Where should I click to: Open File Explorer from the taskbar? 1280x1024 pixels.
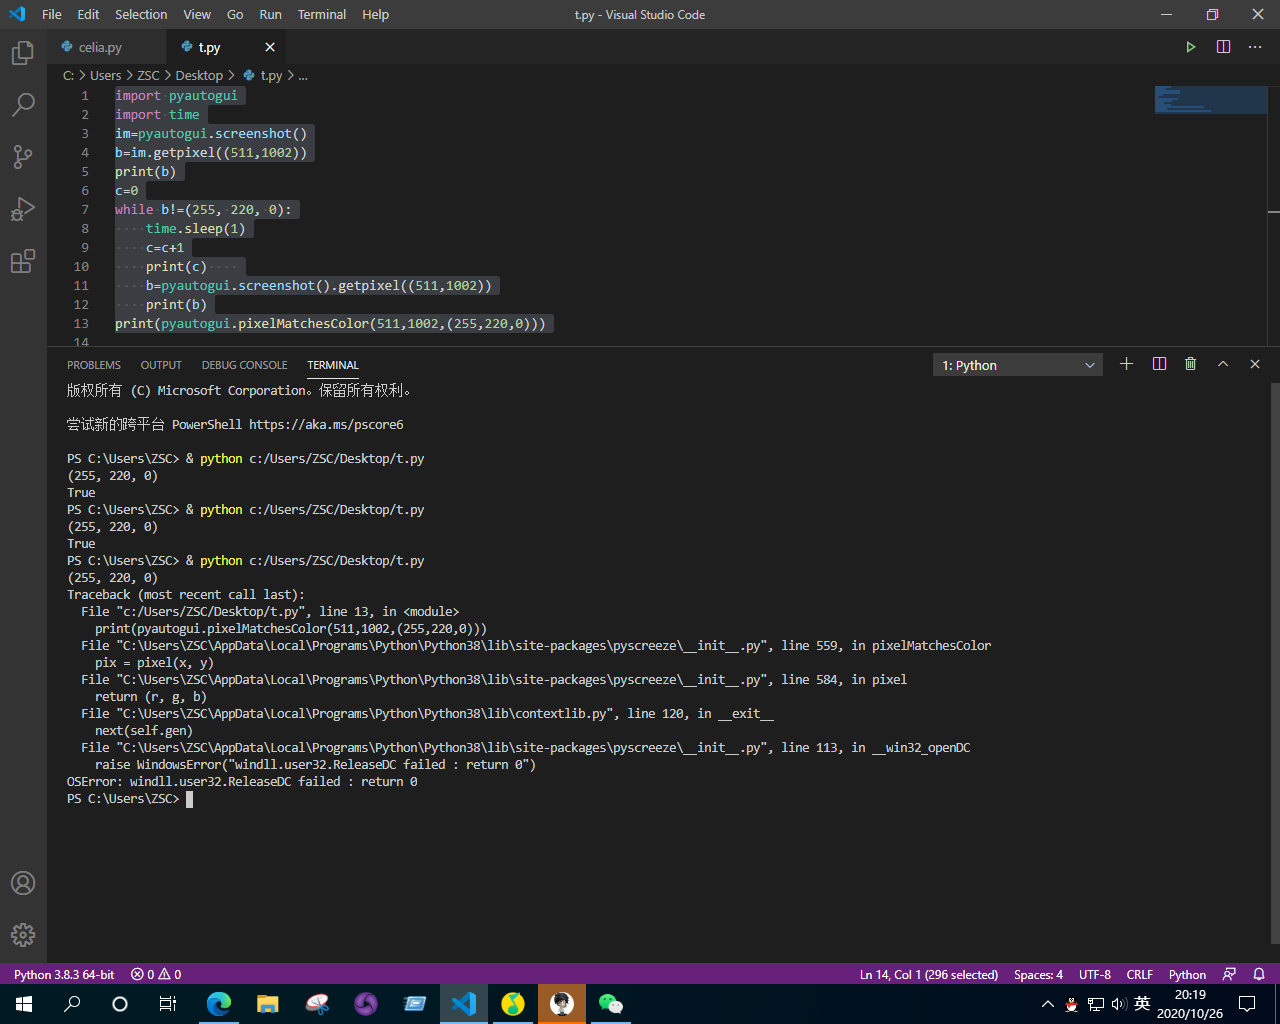click(267, 1004)
